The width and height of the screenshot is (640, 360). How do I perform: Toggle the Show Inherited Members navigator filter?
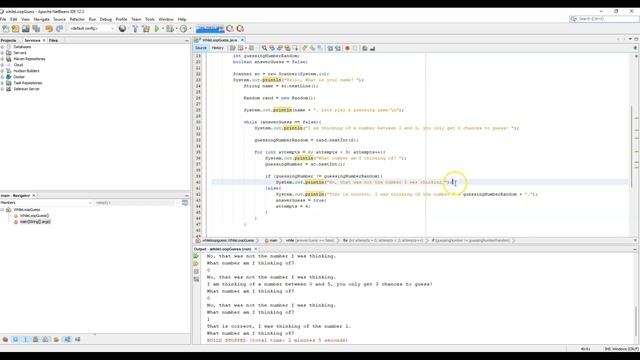point(5,339)
